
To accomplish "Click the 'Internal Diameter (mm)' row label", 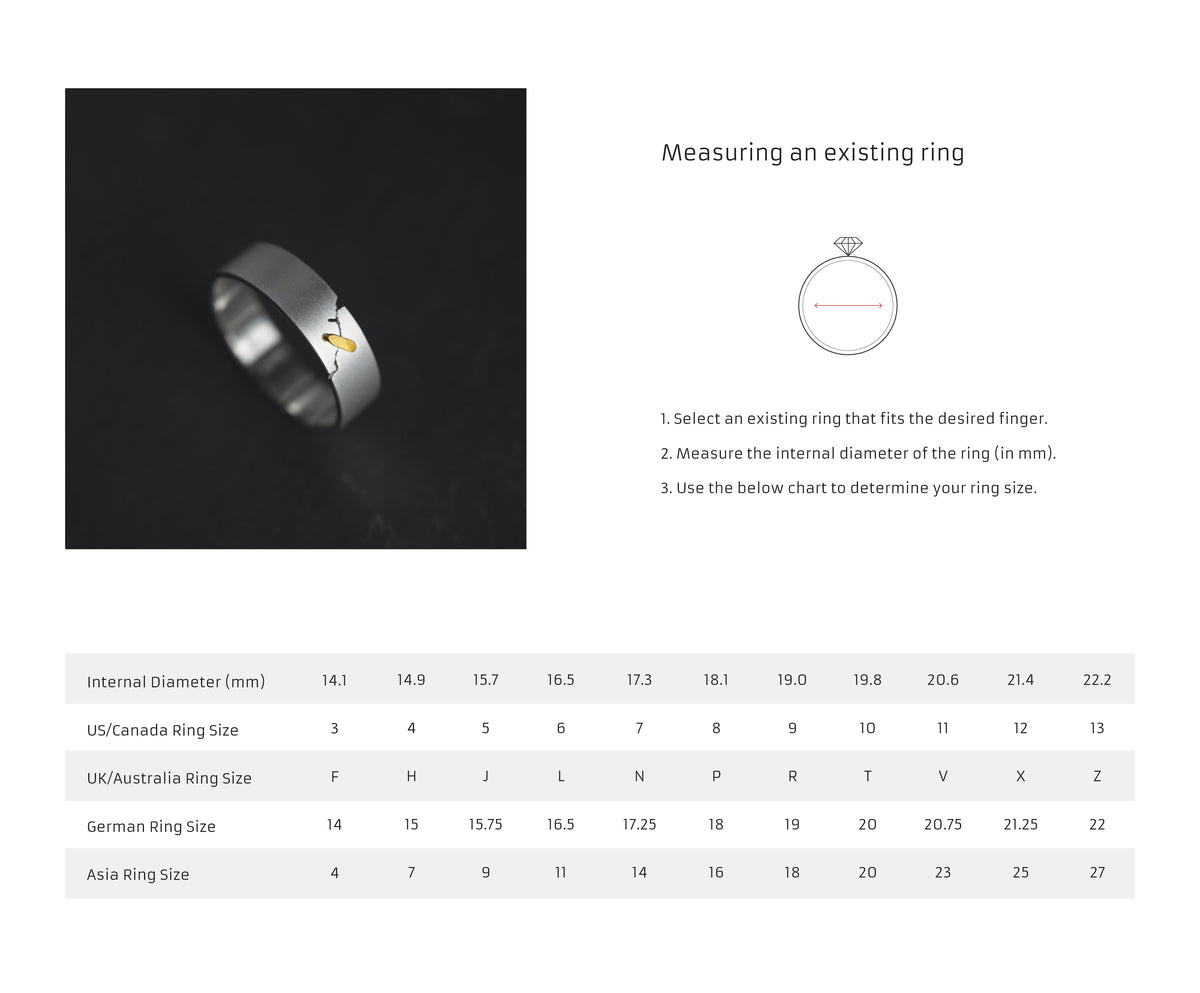I will click(x=176, y=682).
